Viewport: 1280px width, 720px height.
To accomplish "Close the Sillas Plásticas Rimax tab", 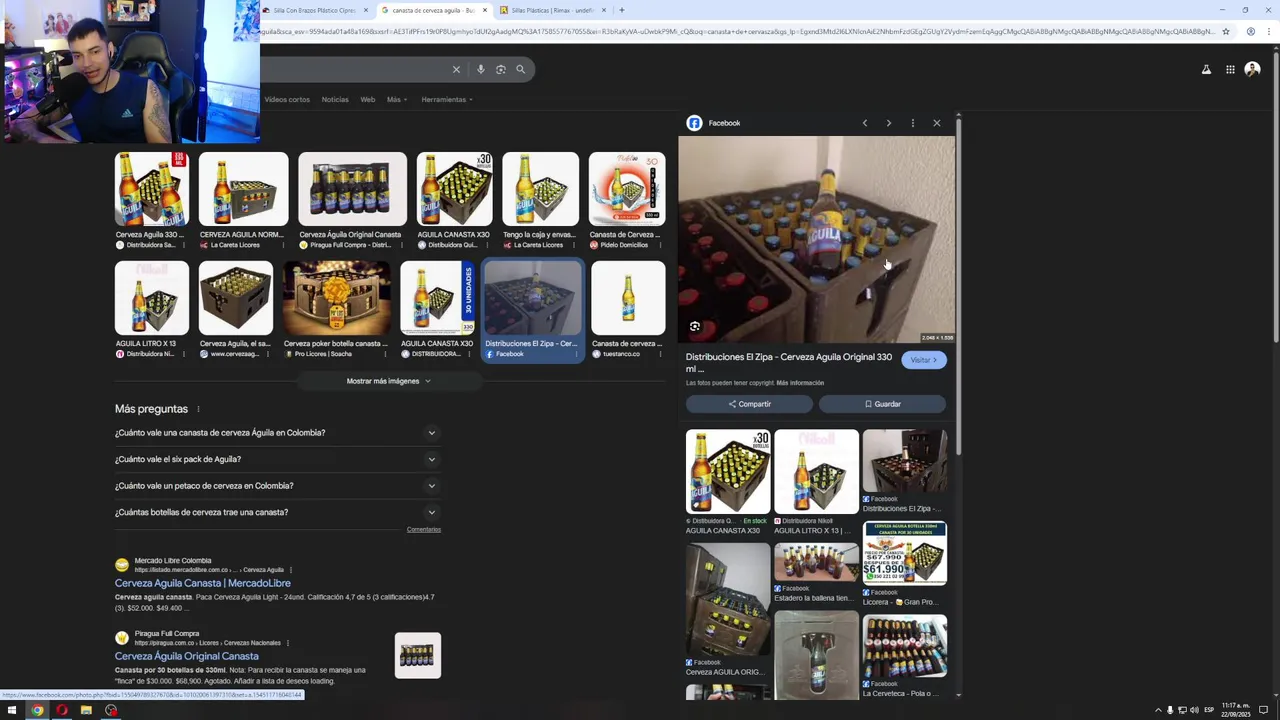I will click(x=604, y=10).
